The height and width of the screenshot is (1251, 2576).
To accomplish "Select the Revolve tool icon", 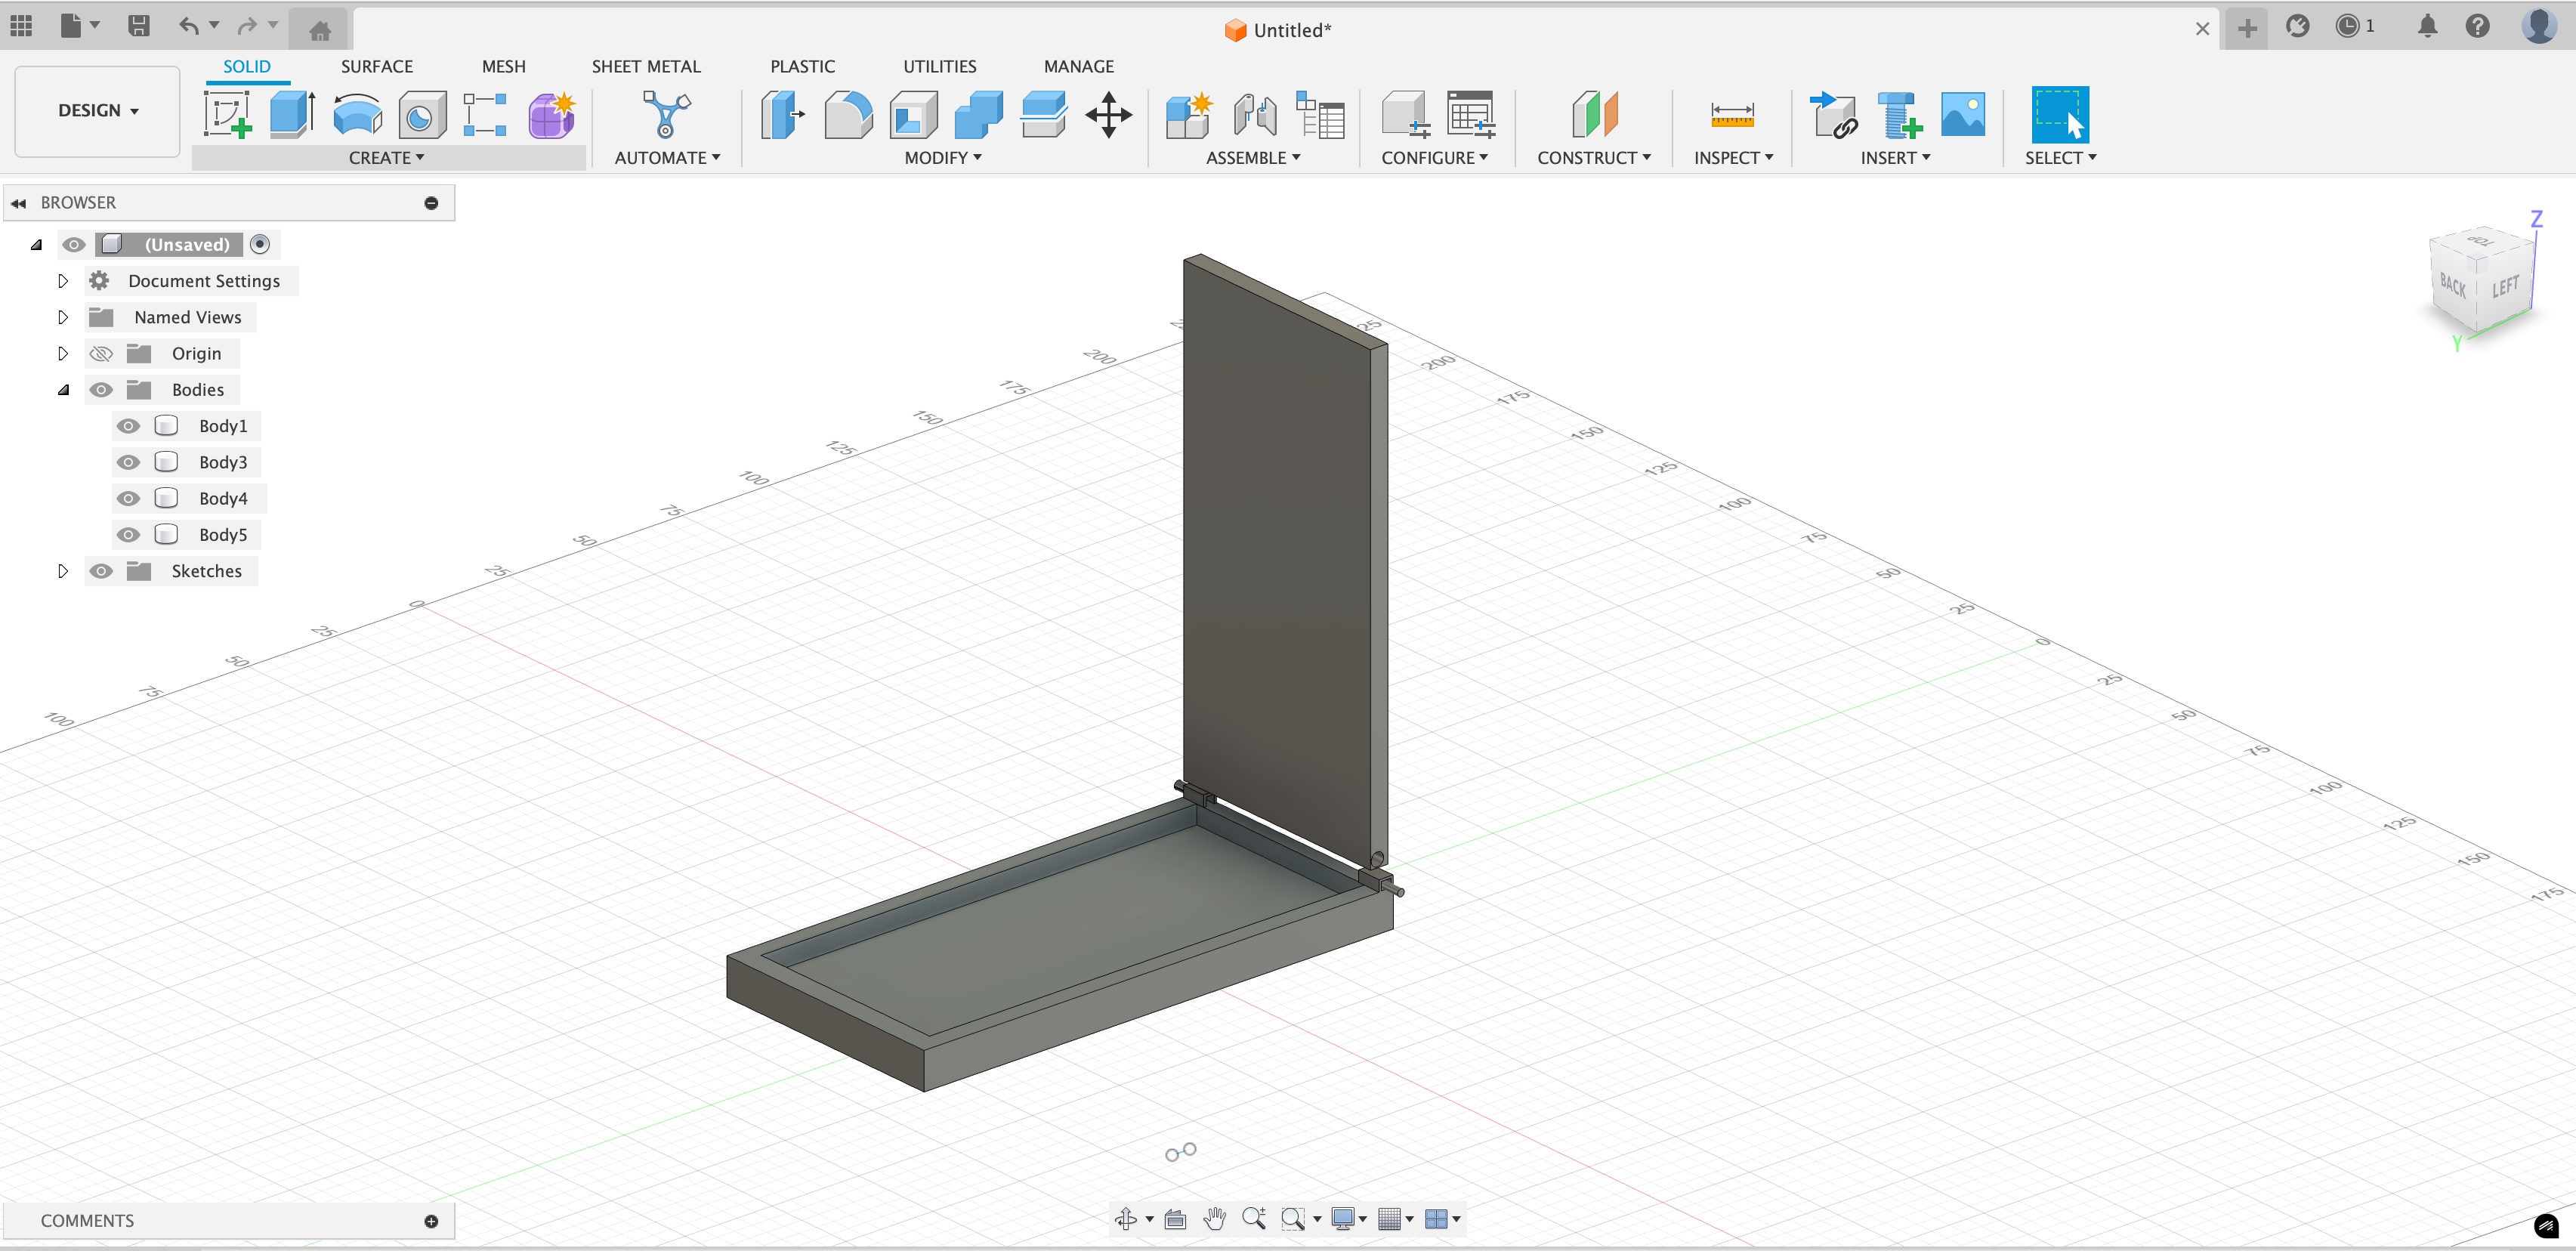I will pos(357,114).
